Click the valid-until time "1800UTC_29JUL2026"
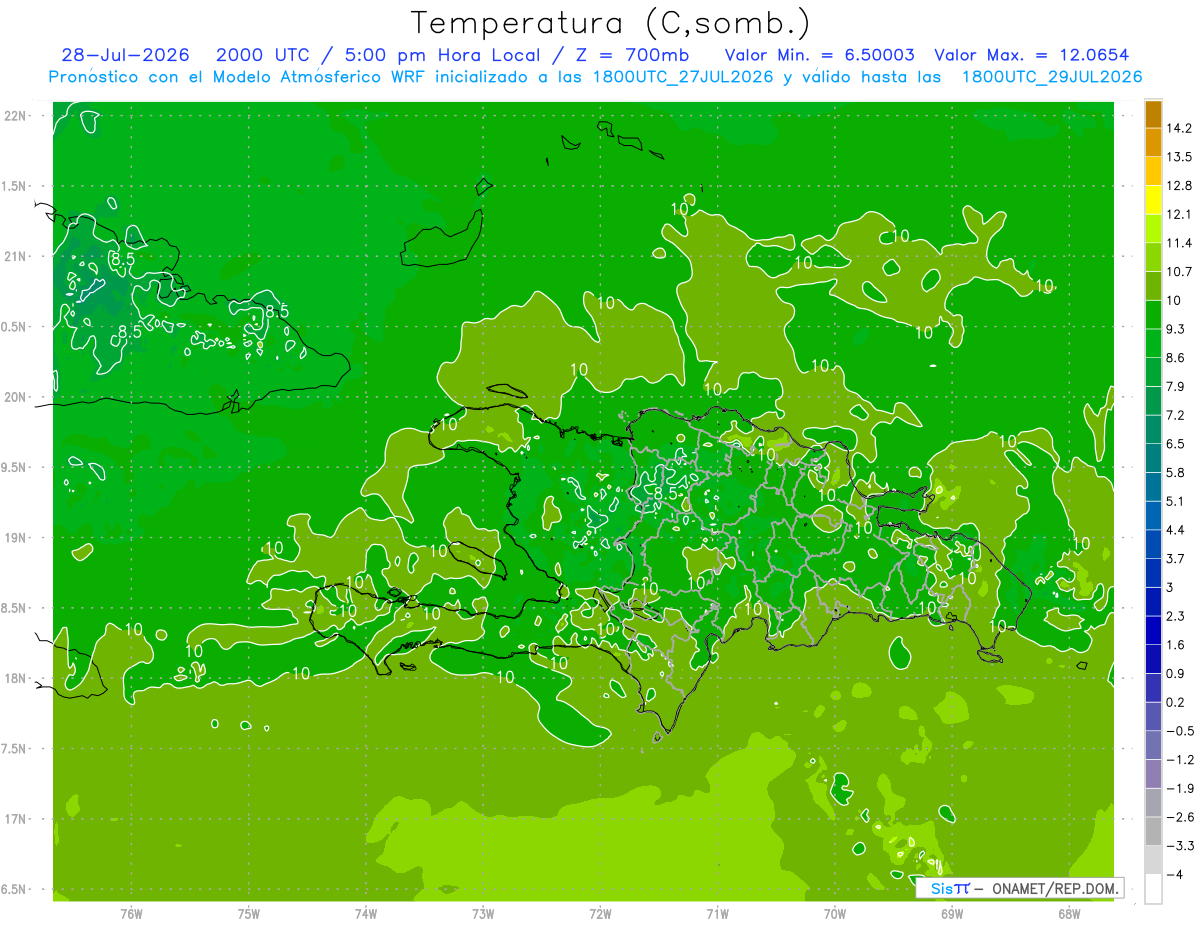This screenshot has width=1200, height=927. (1052, 77)
